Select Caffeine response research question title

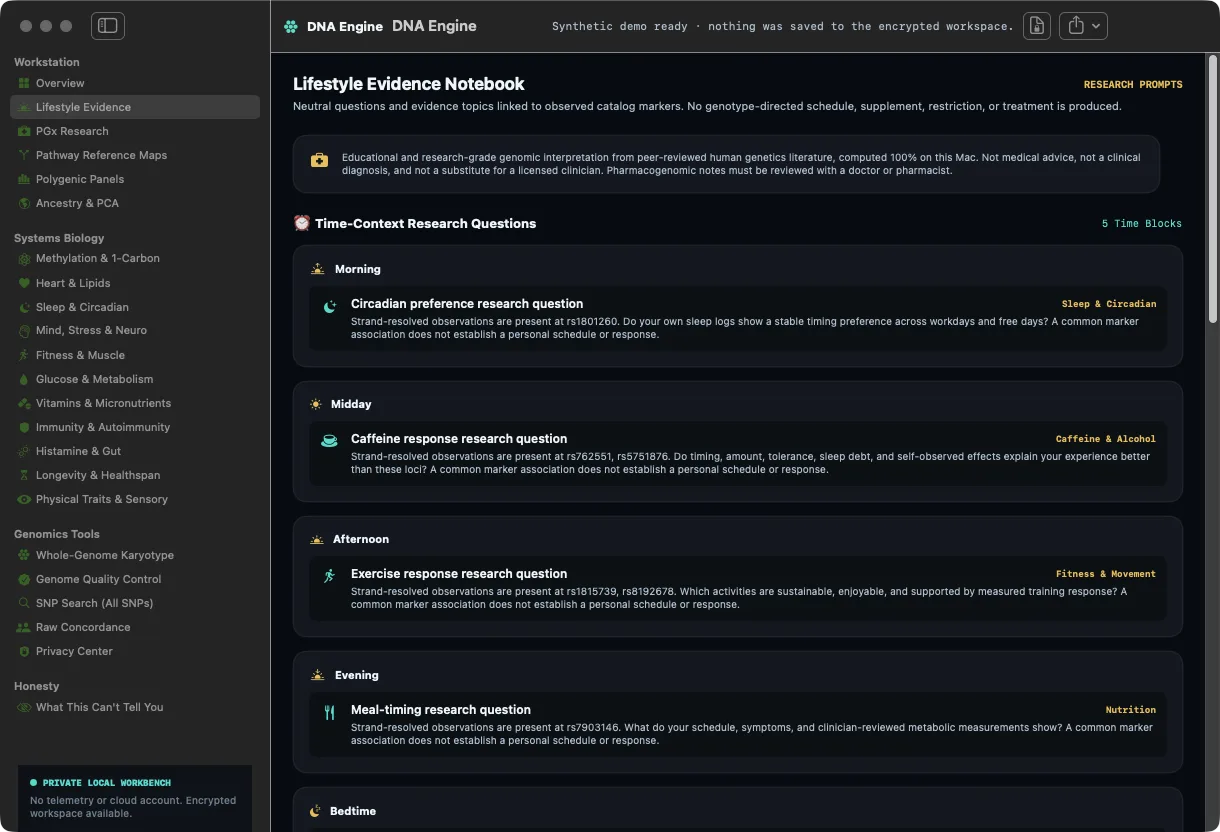click(x=459, y=439)
